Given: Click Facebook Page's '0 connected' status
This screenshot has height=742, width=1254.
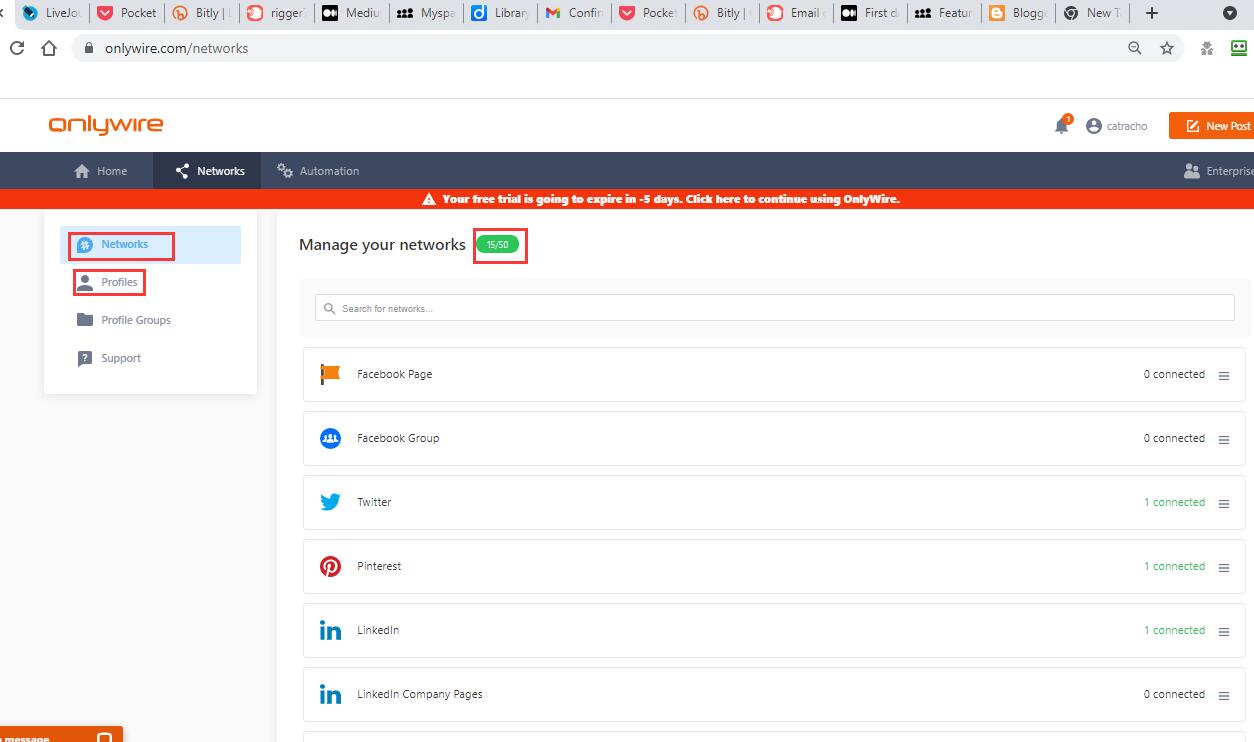Looking at the screenshot, I should tap(1174, 374).
